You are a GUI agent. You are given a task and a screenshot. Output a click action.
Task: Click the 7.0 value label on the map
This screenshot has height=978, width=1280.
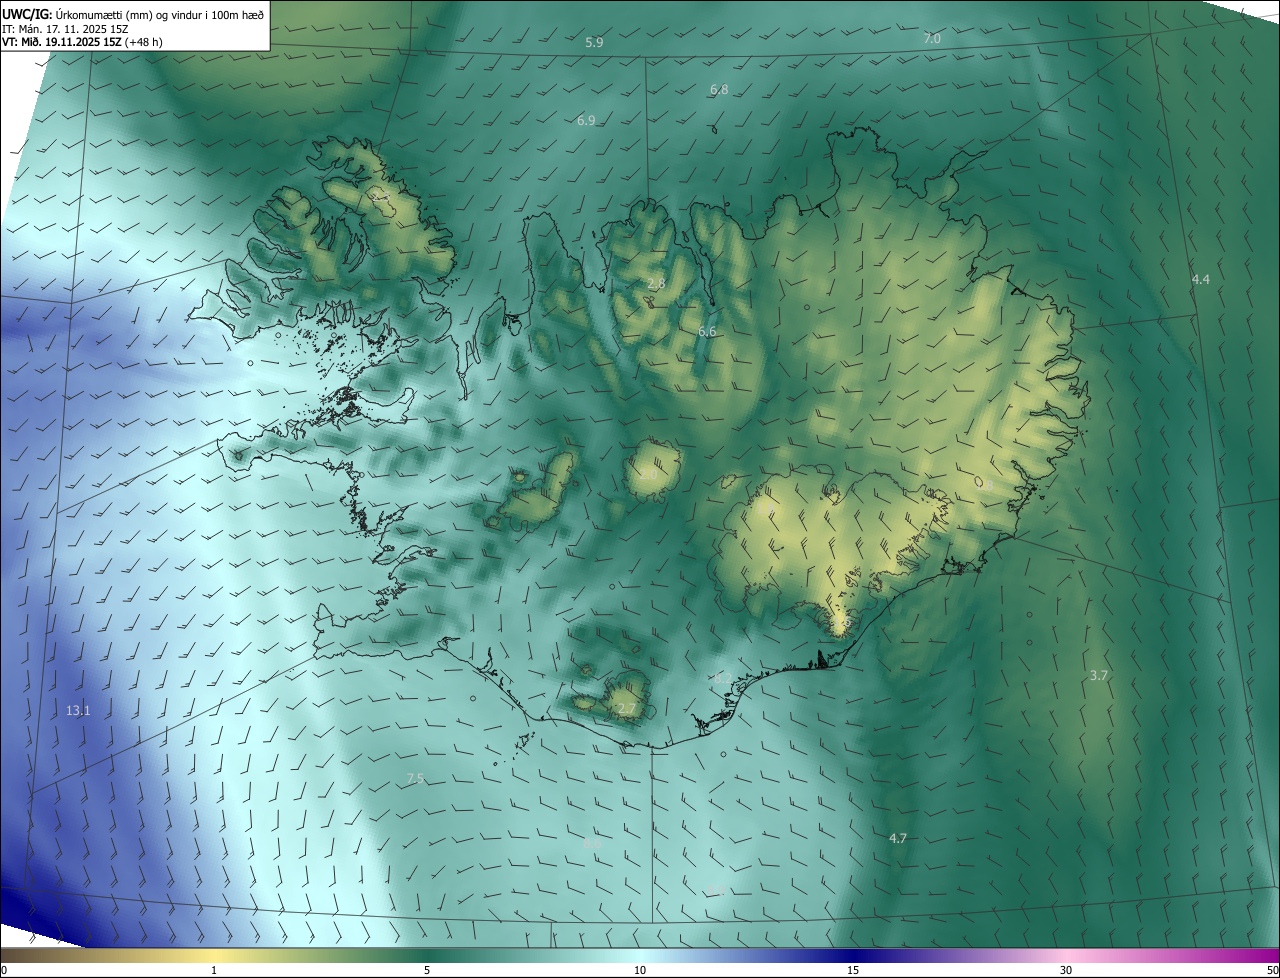click(932, 39)
